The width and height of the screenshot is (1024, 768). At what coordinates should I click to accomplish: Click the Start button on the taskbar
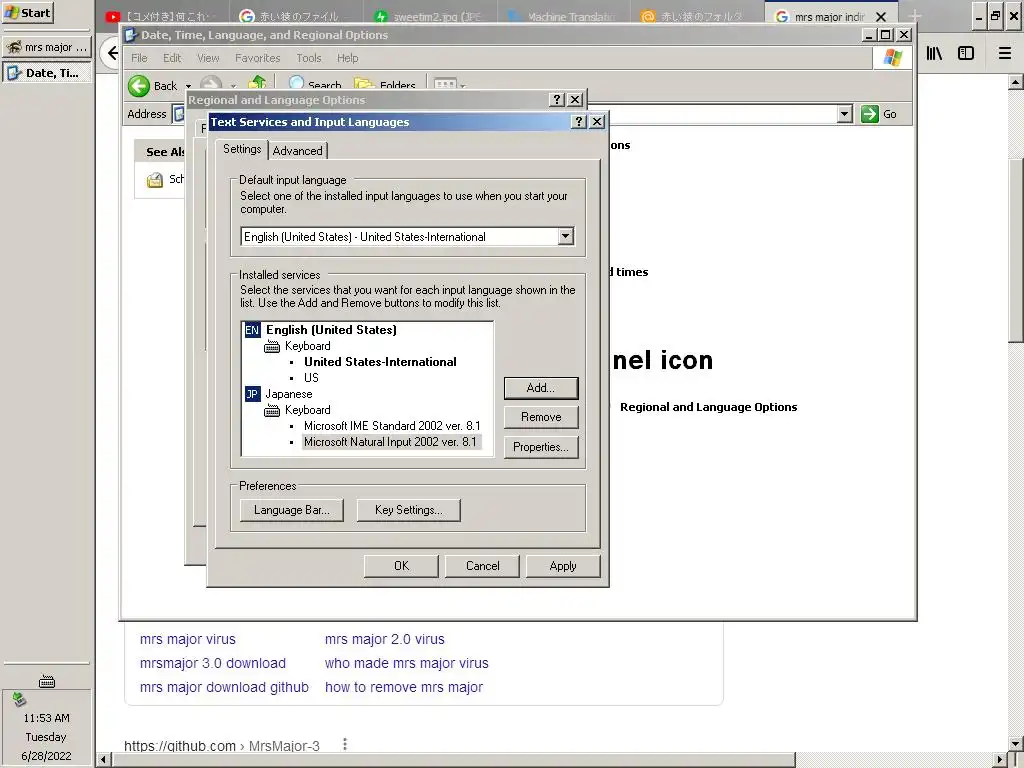[27, 12]
